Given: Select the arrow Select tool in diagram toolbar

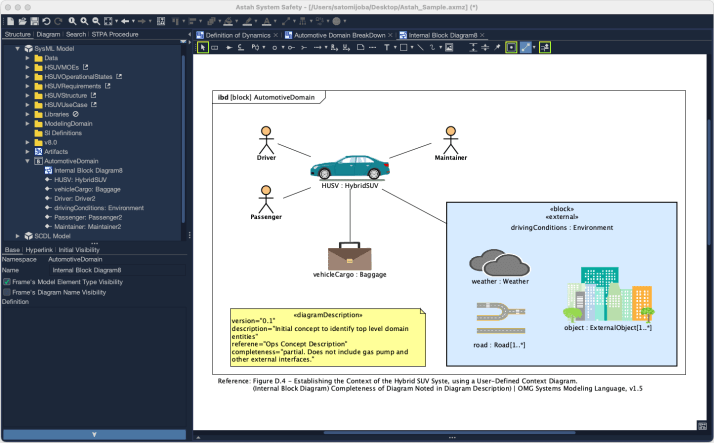Looking at the screenshot, I should [203, 47].
